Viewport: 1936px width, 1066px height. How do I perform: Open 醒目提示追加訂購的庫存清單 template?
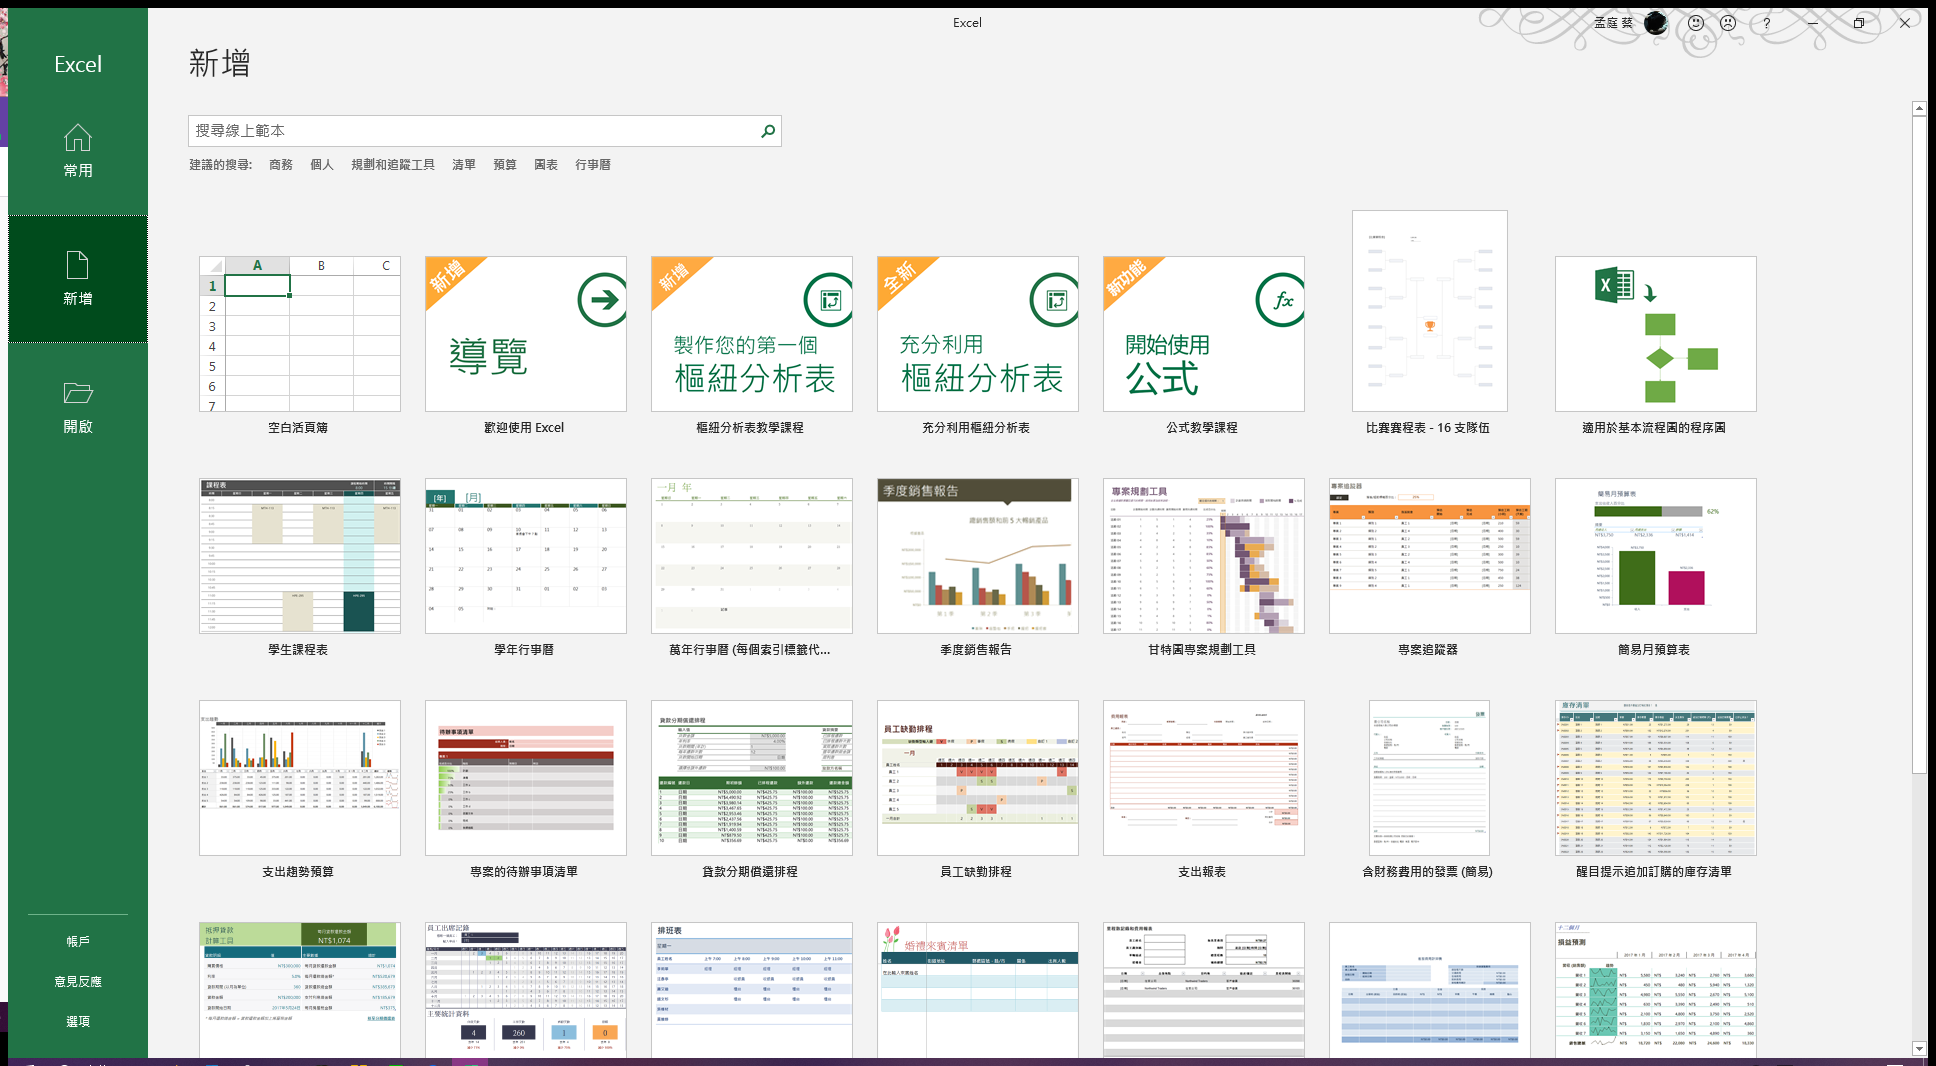1656,778
